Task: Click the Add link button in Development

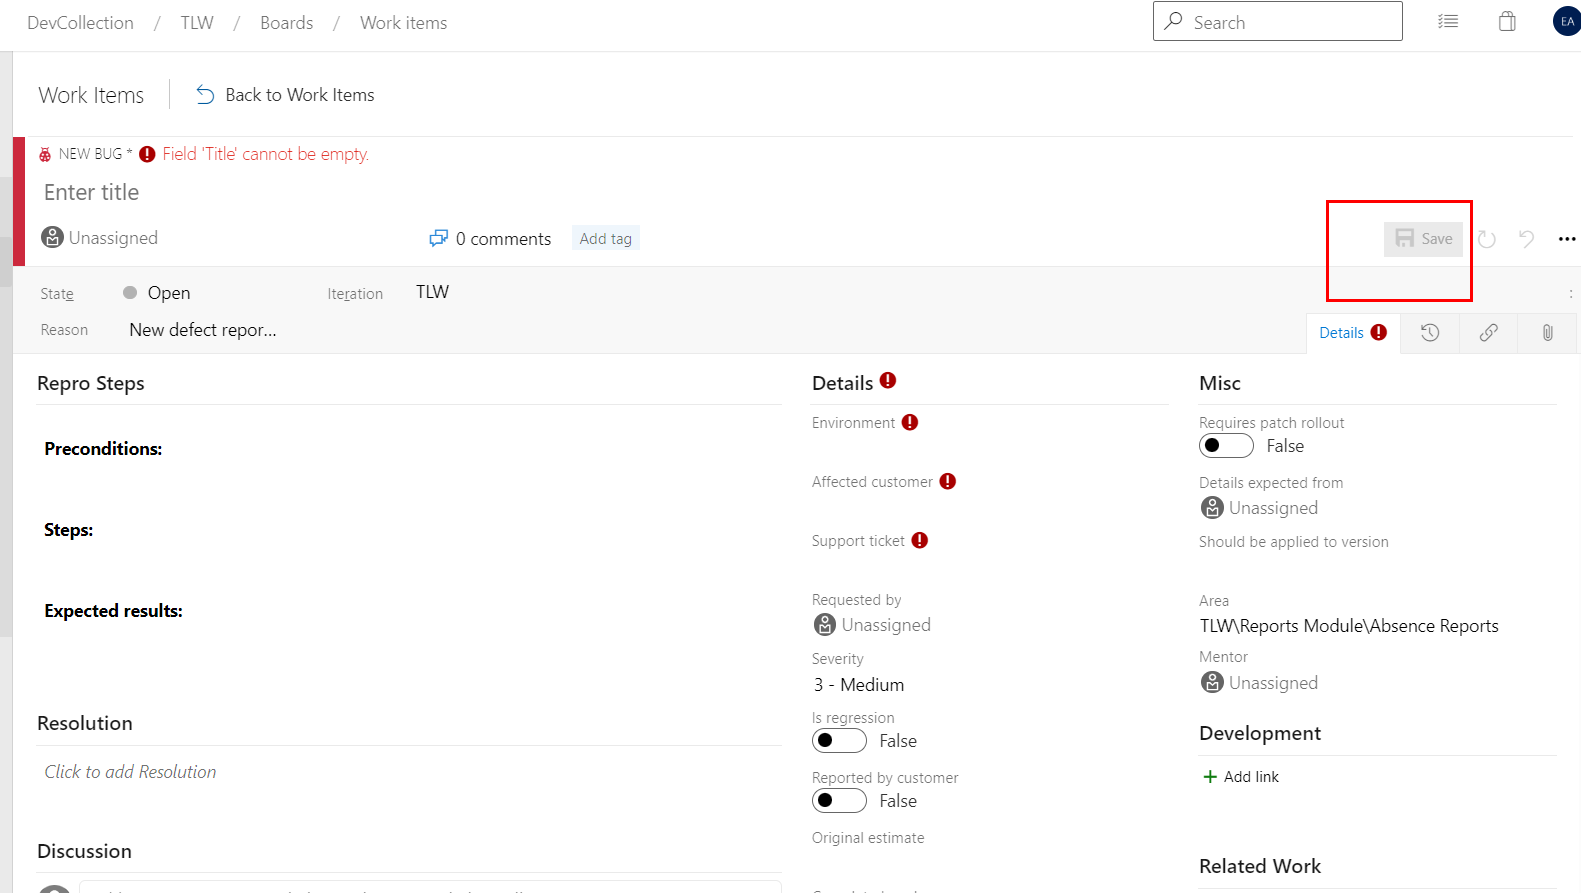Action: pos(1240,777)
